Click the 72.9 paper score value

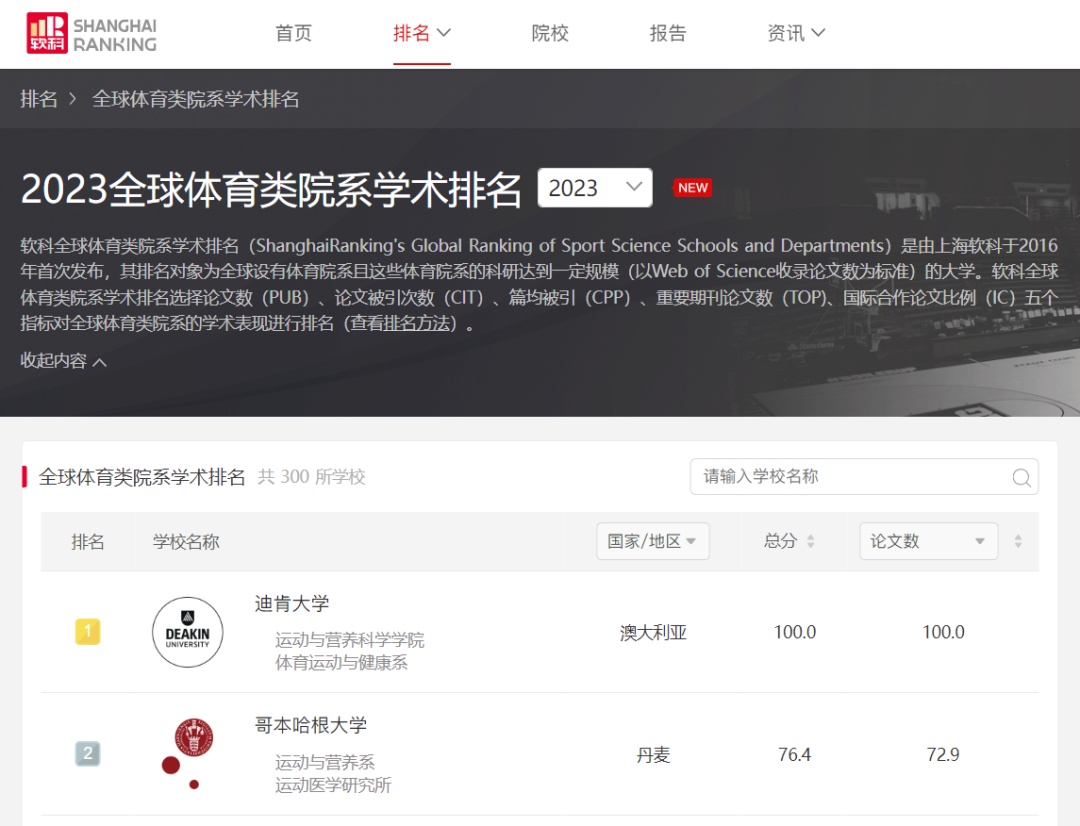[x=943, y=755]
